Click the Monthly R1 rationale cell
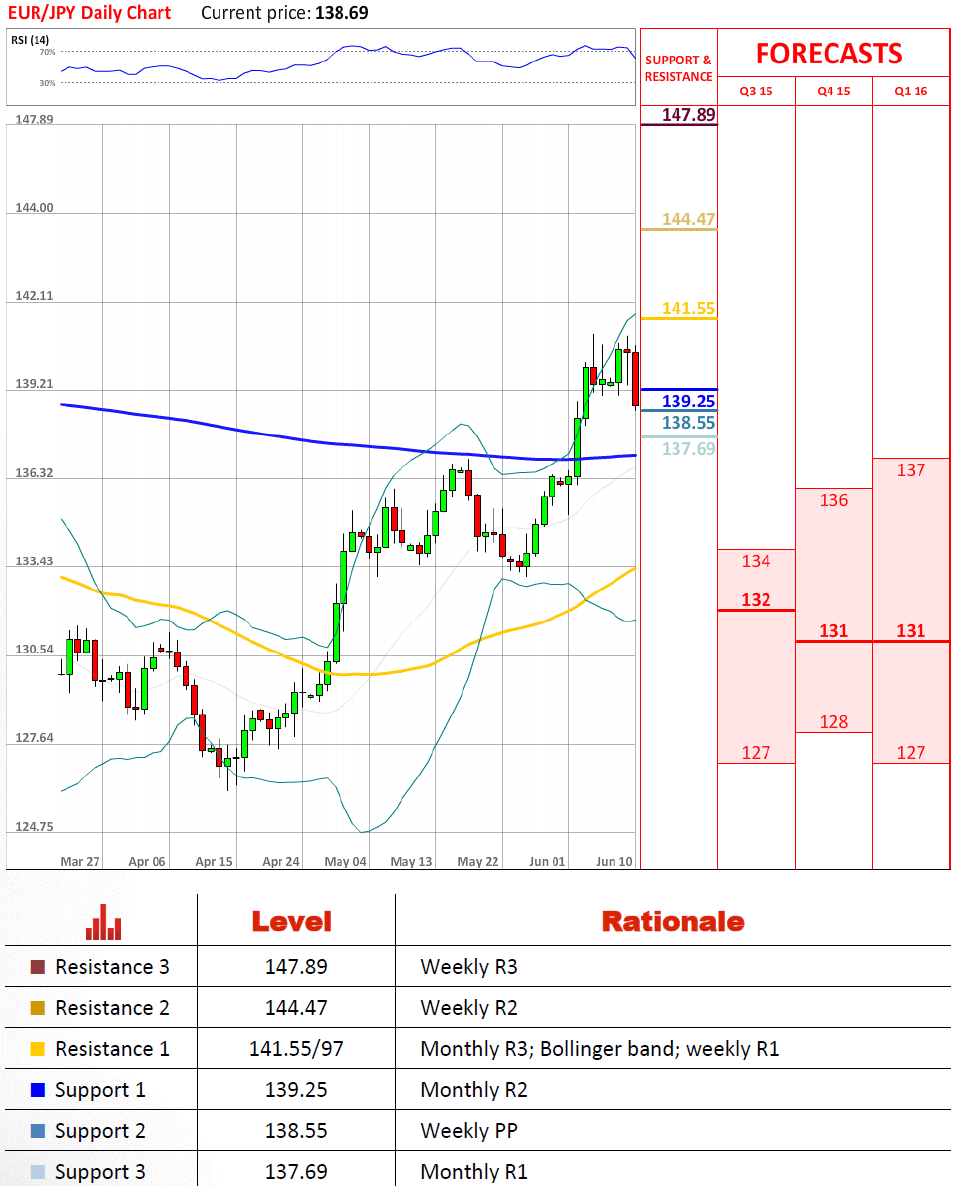This screenshot has width=967, height=1186. pyautogui.click(x=474, y=1172)
